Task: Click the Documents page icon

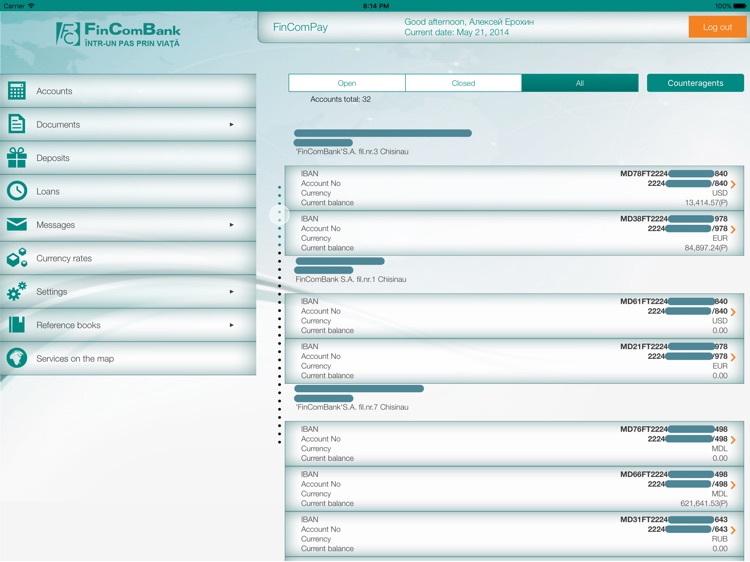Action: tap(17, 124)
